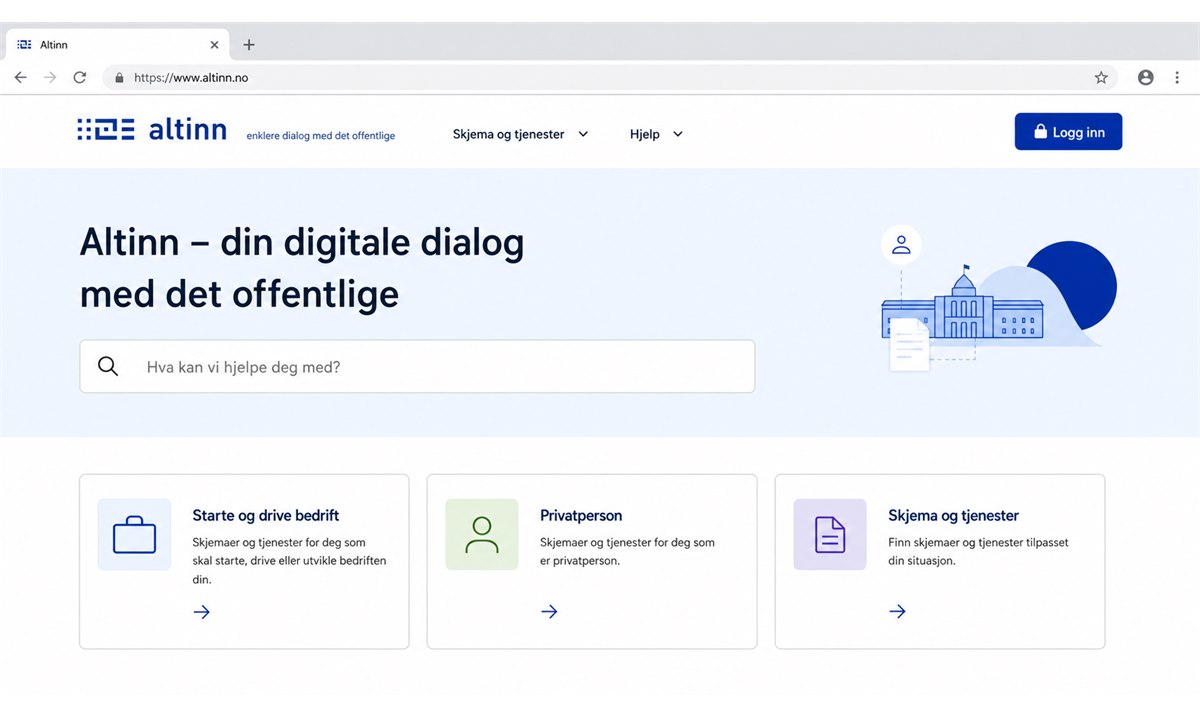Close the Altinn browser tab
The image size is (1200, 720).
(x=214, y=45)
